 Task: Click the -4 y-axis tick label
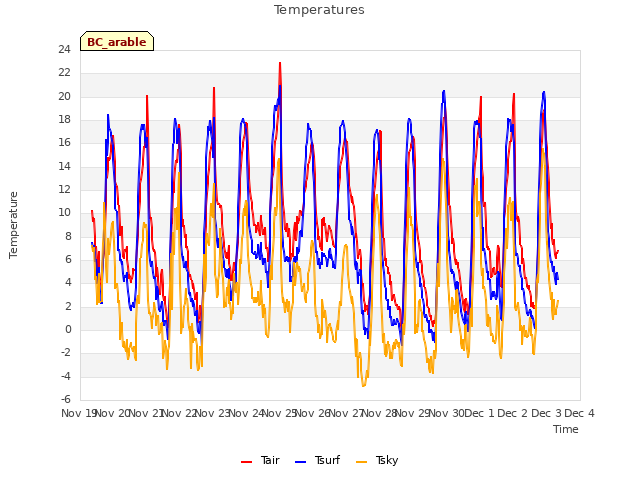pos(66,376)
